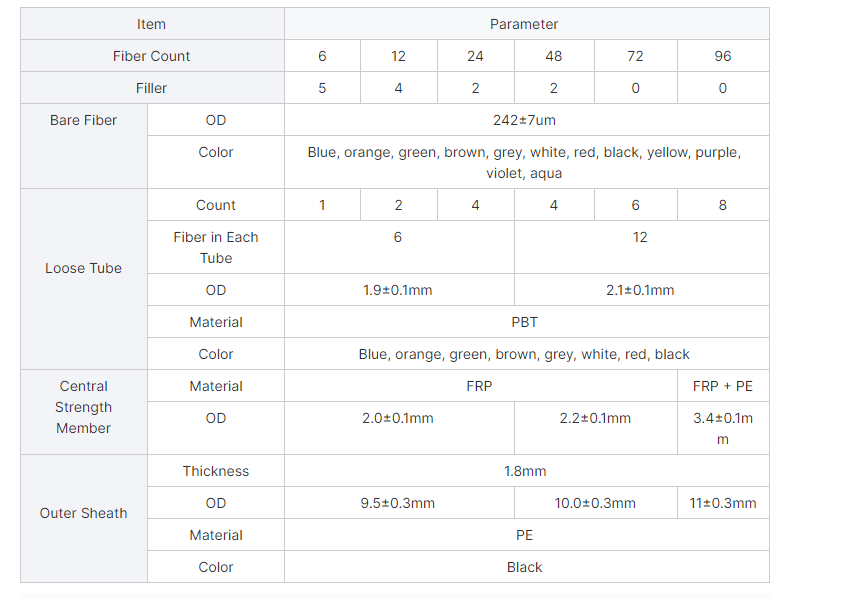Click the PBT material cell

pos(526,322)
